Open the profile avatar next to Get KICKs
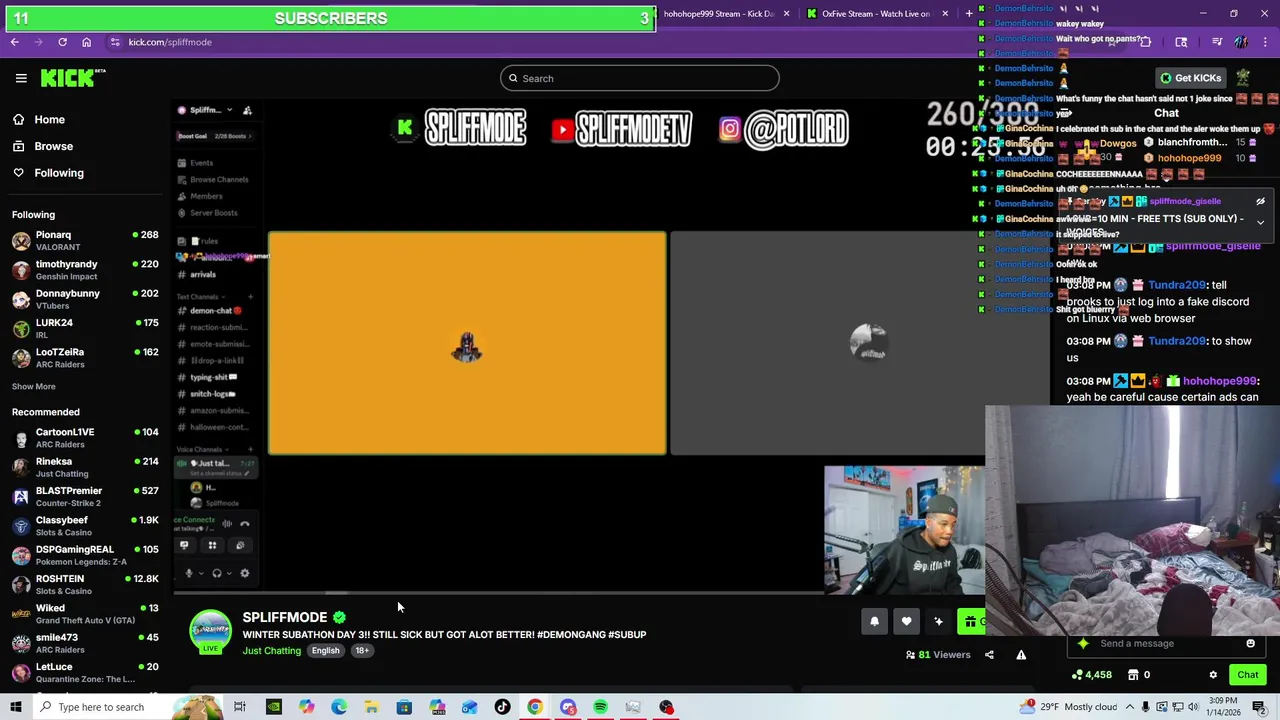The image size is (1280, 720). tap(1243, 78)
